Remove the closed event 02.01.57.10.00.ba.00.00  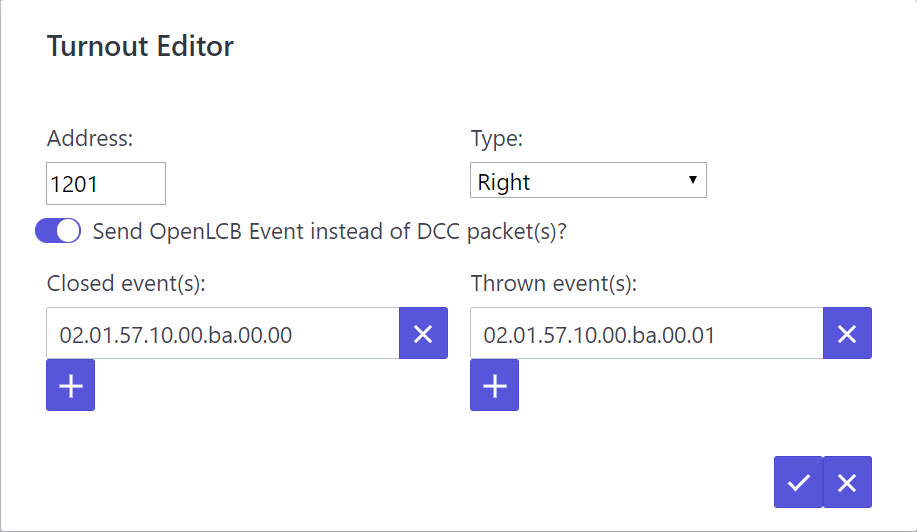point(423,333)
